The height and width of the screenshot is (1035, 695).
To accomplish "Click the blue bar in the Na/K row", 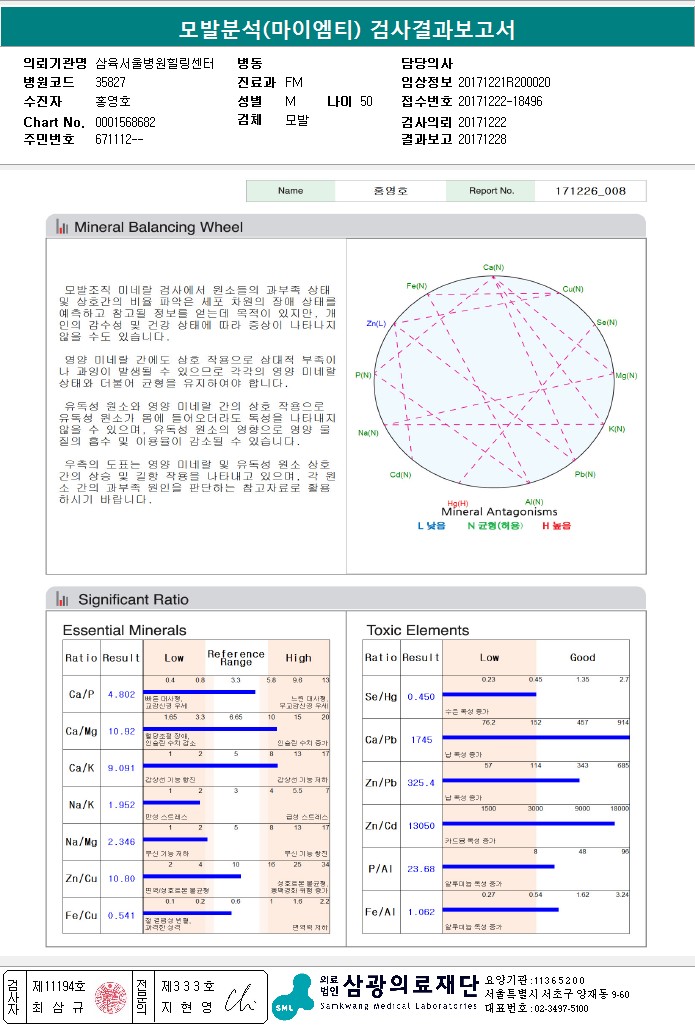I will [172, 803].
